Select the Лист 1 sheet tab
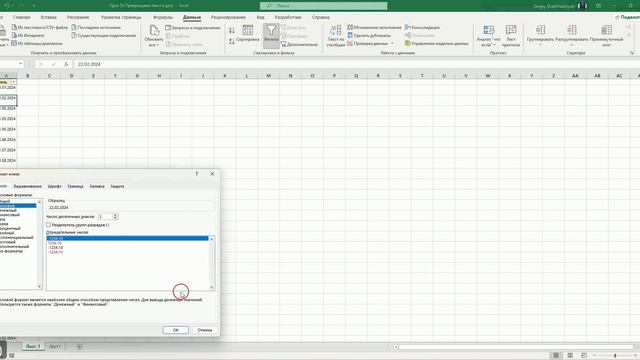Image resolution: width=640 pixels, height=360 pixels. click(x=33, y=347)
